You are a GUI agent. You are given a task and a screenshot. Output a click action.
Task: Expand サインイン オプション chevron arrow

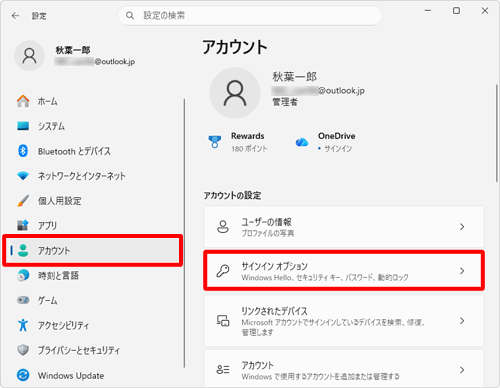click(x=462, y=271)
